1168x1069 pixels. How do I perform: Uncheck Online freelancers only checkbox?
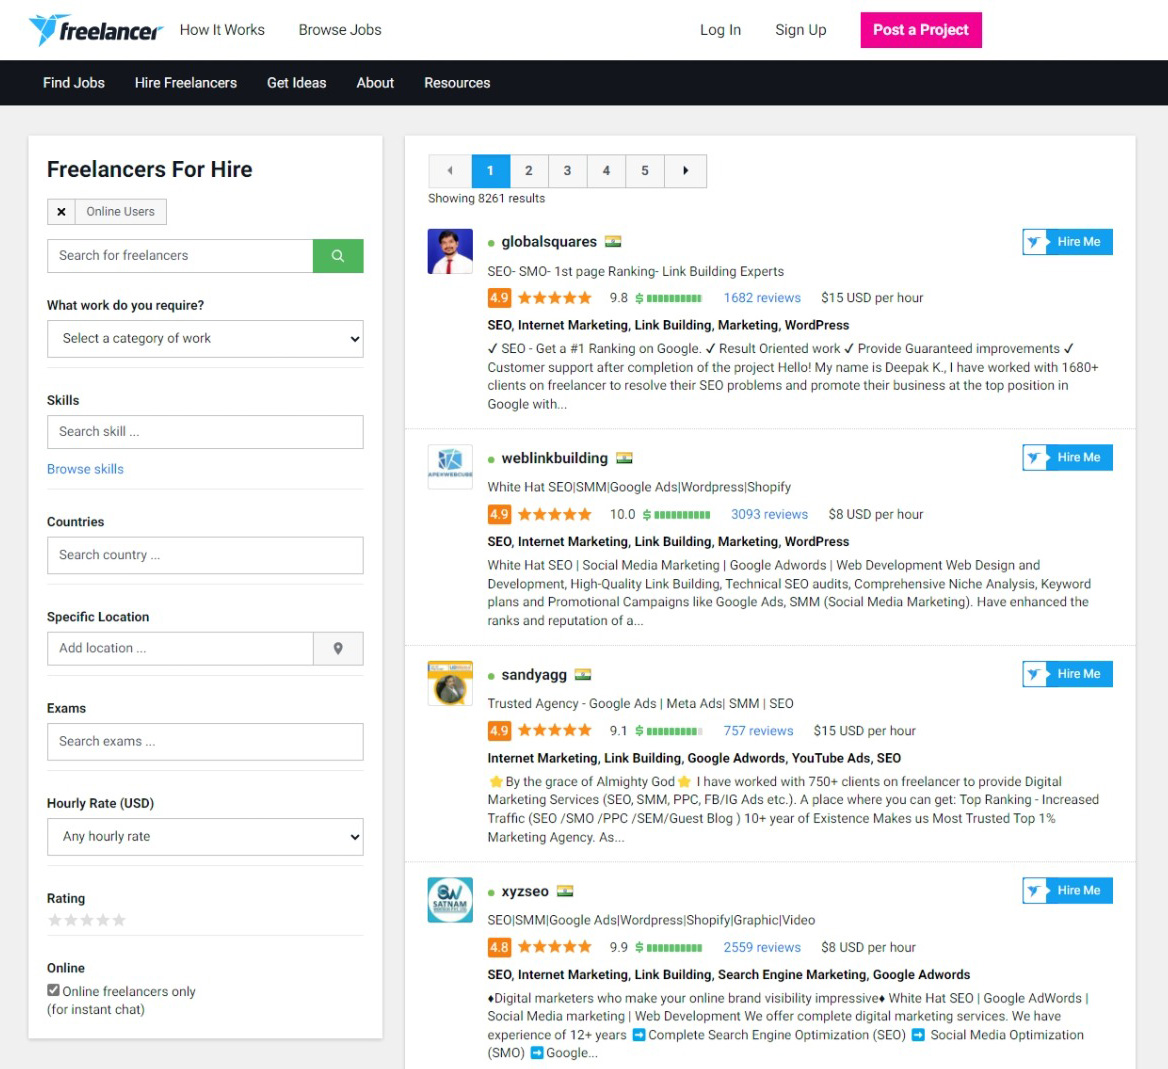click(54, 990)
